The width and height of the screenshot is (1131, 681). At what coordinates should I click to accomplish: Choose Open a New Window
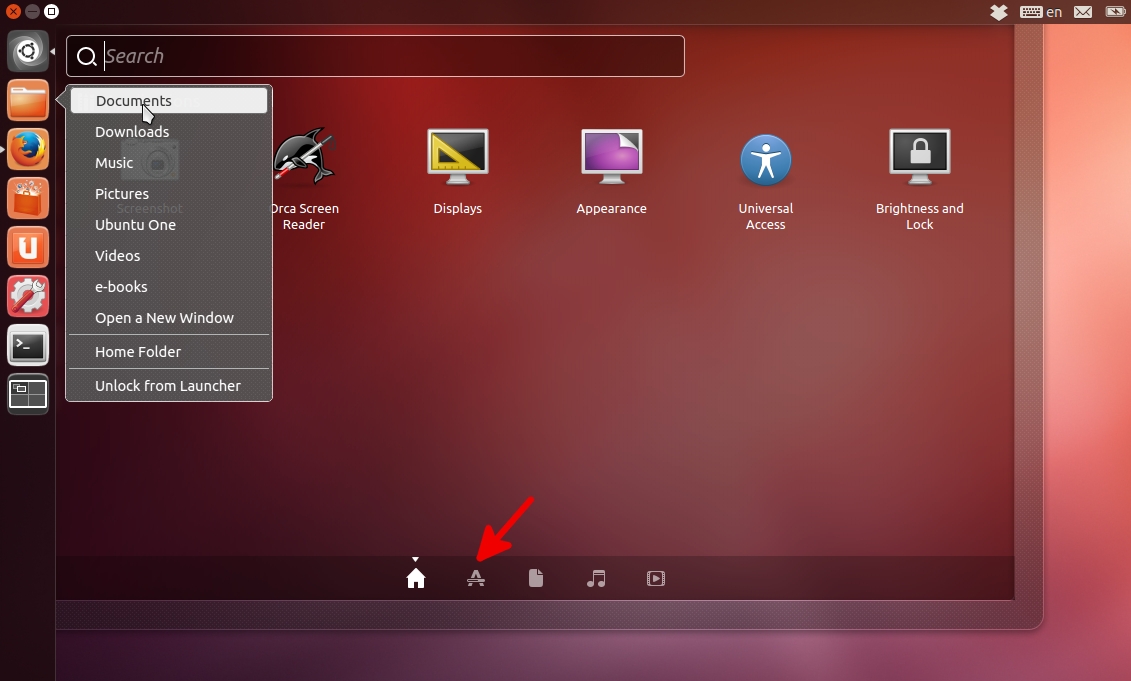pyautogui.click(x=164, y=318)
